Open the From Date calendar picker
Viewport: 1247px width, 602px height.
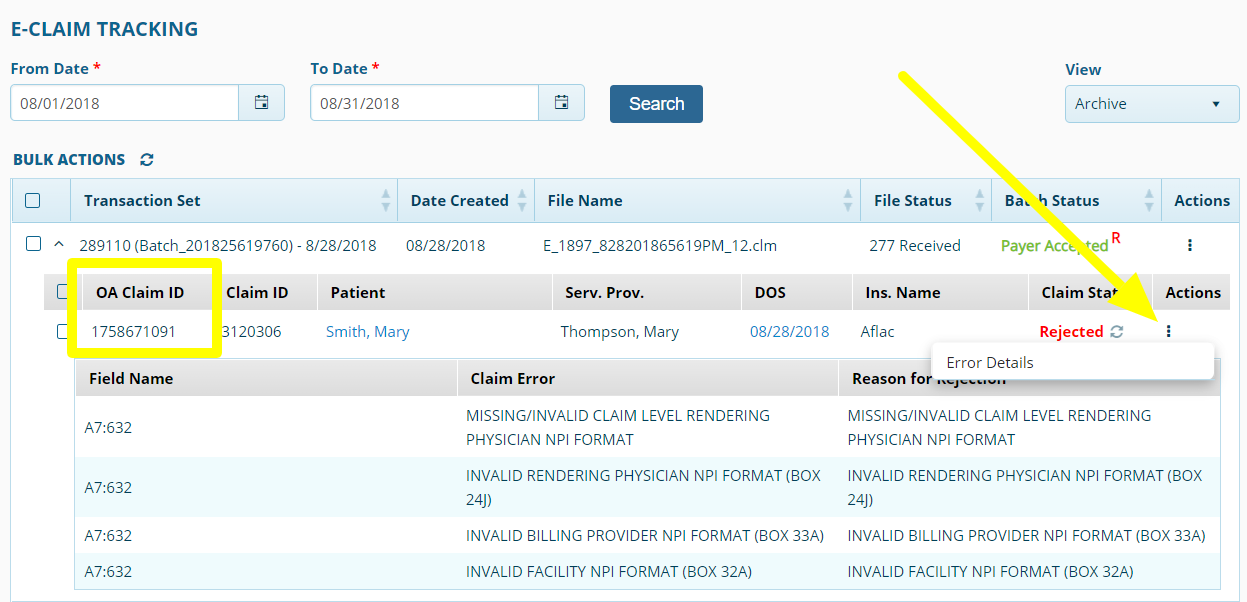point(261,103)
